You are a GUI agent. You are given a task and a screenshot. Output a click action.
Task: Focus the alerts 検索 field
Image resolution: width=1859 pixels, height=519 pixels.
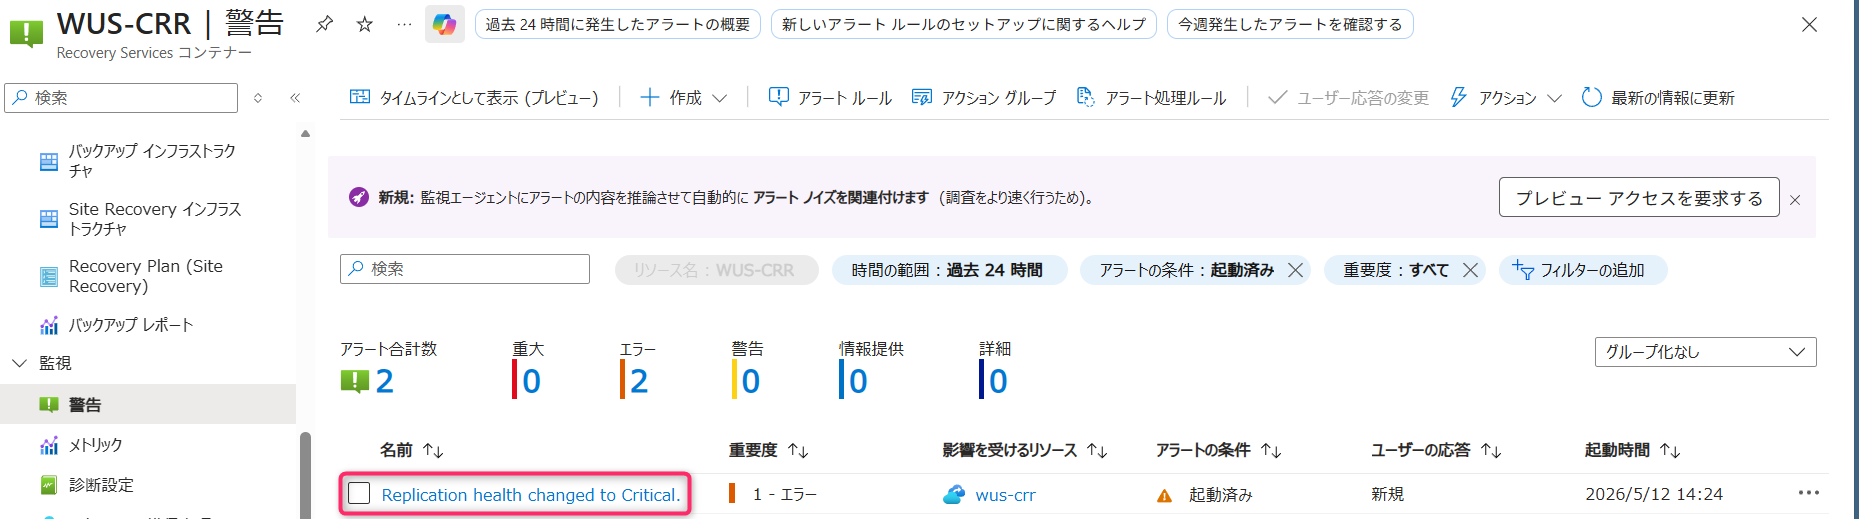[465, 269]
